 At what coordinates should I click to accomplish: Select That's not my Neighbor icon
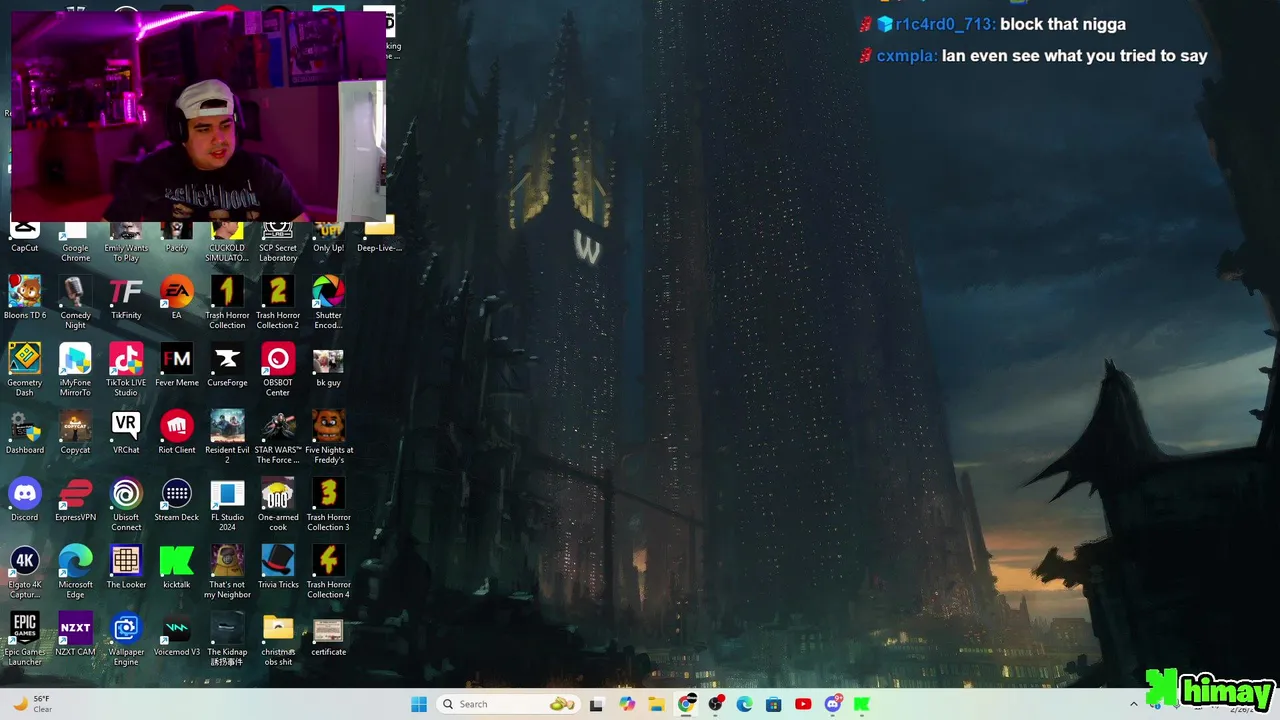[227, 571]
